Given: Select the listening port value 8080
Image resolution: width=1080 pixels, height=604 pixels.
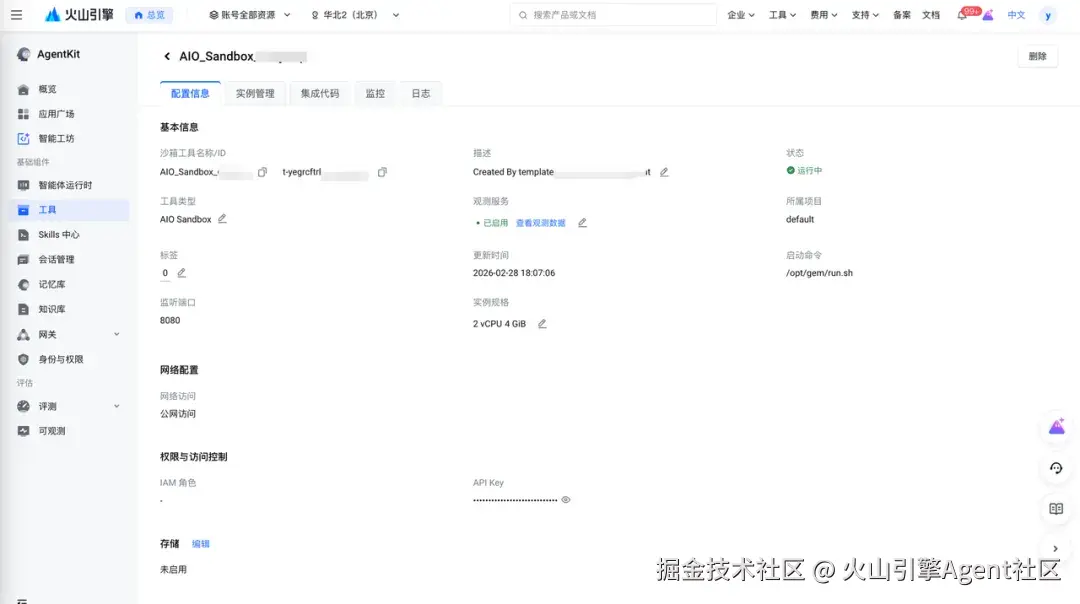Looking at the screenshot, I should coord(170,320).
